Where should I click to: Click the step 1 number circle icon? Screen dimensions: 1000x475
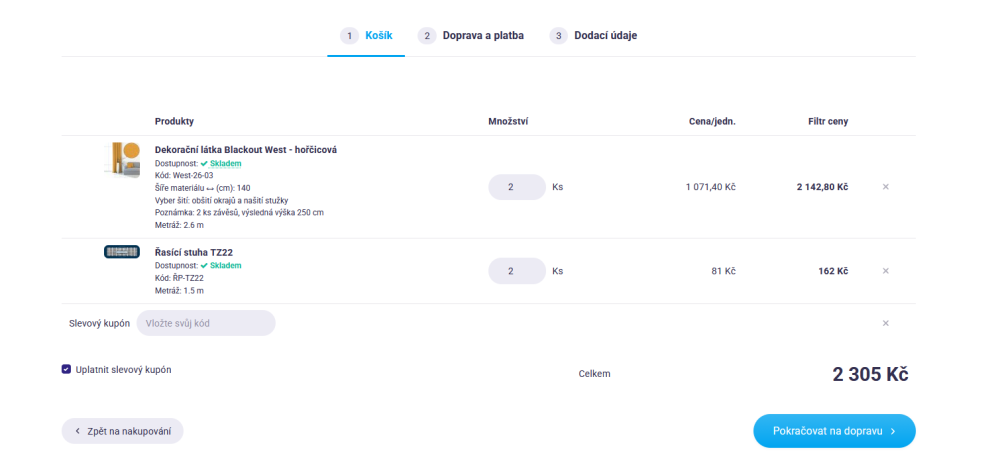(x=349, y=36)
